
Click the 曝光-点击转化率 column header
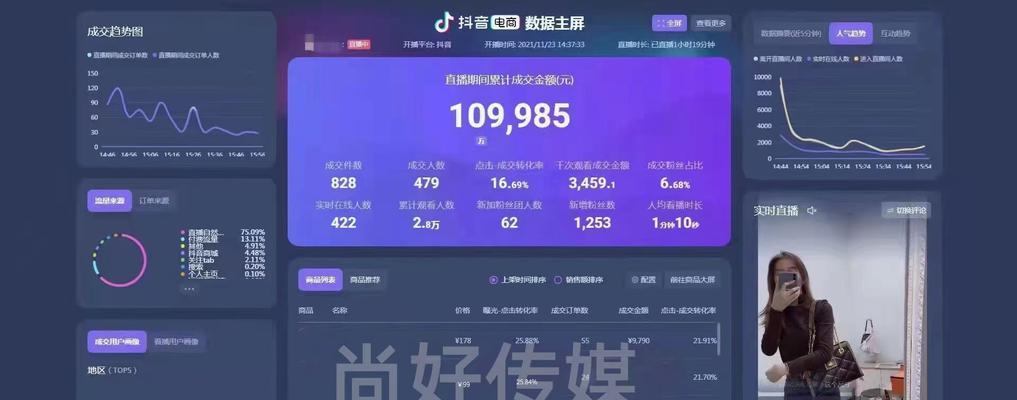click(x=511, y=311)
